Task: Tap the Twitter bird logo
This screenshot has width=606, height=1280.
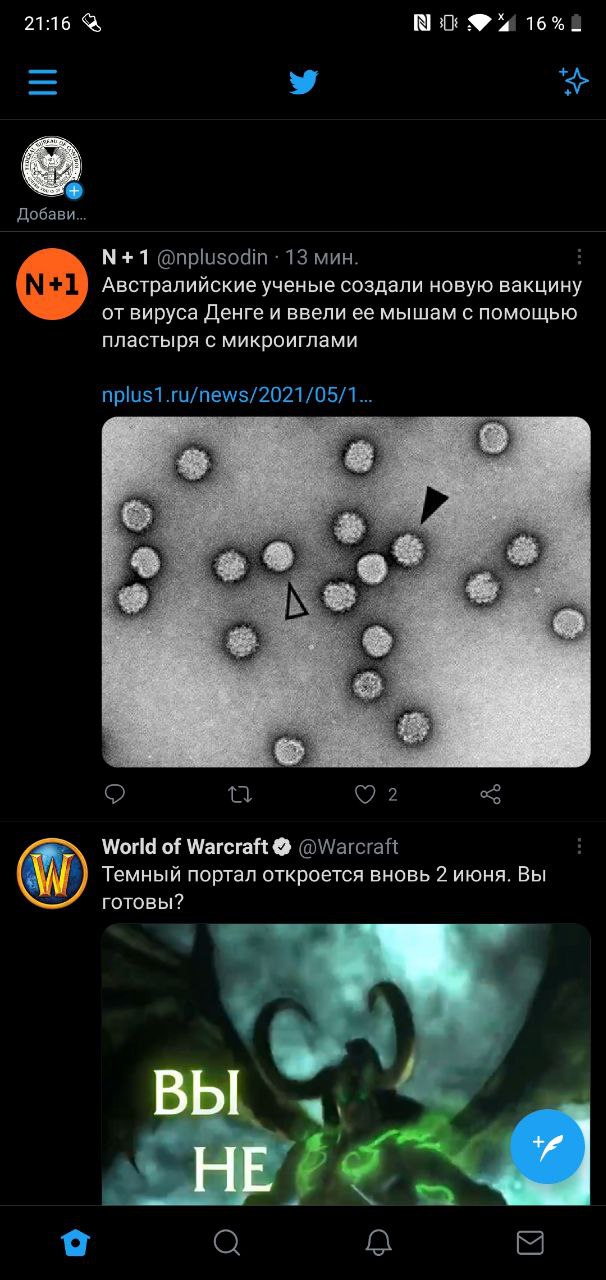Action: tap(303, 82)
